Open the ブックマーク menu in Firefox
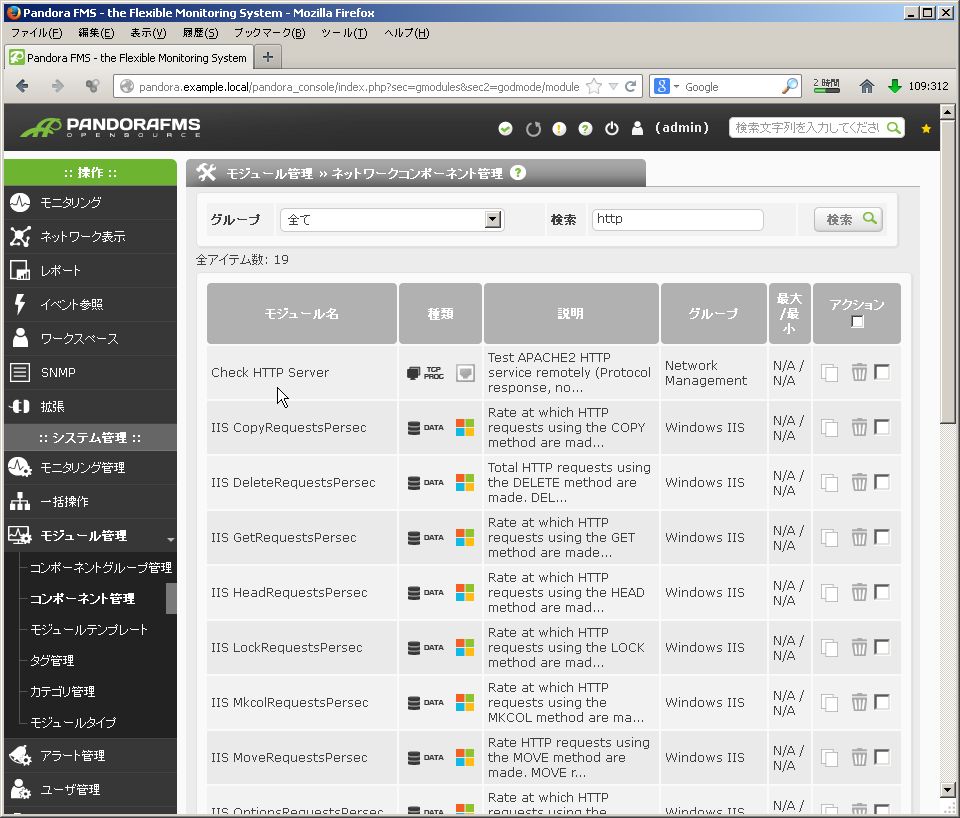 269,33
